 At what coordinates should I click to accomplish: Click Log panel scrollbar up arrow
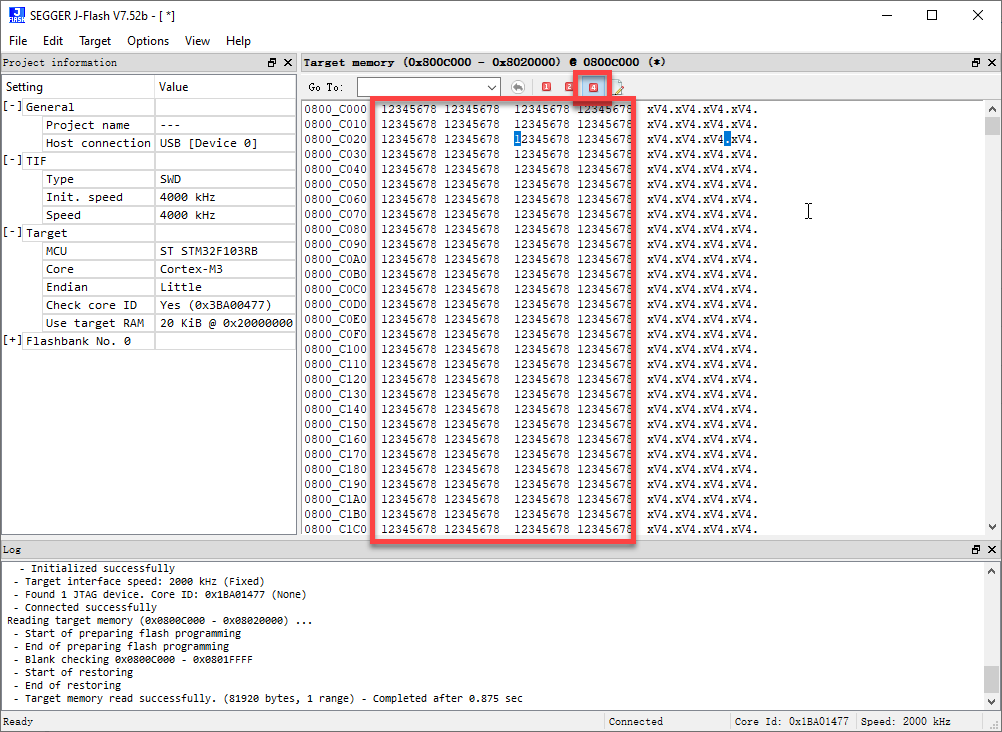[992, 571]
